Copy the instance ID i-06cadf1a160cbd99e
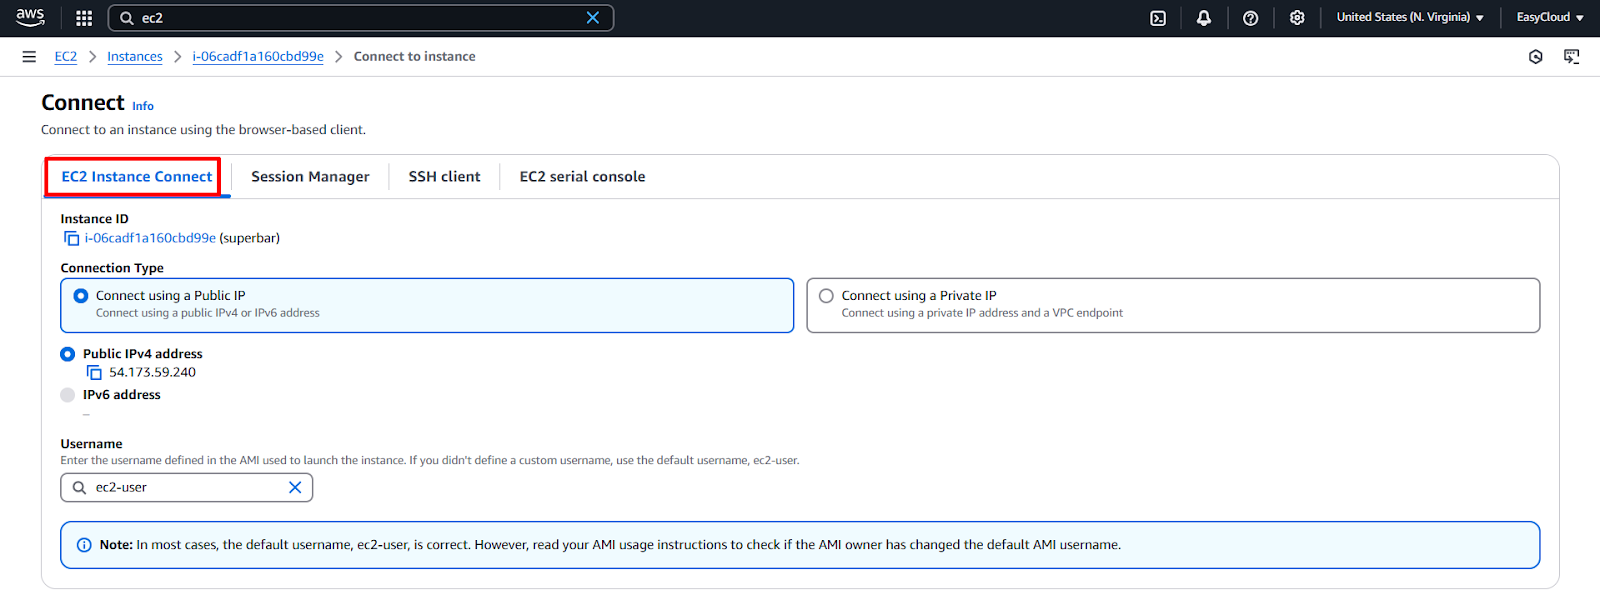The height and width of the screenshot is (590, 1600). click(x=72, y=238)
